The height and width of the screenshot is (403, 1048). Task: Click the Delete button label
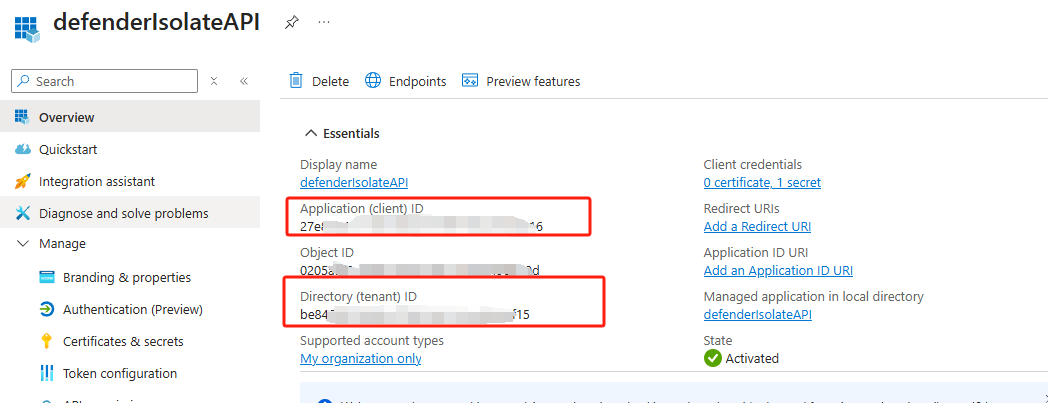pos(330,82)
